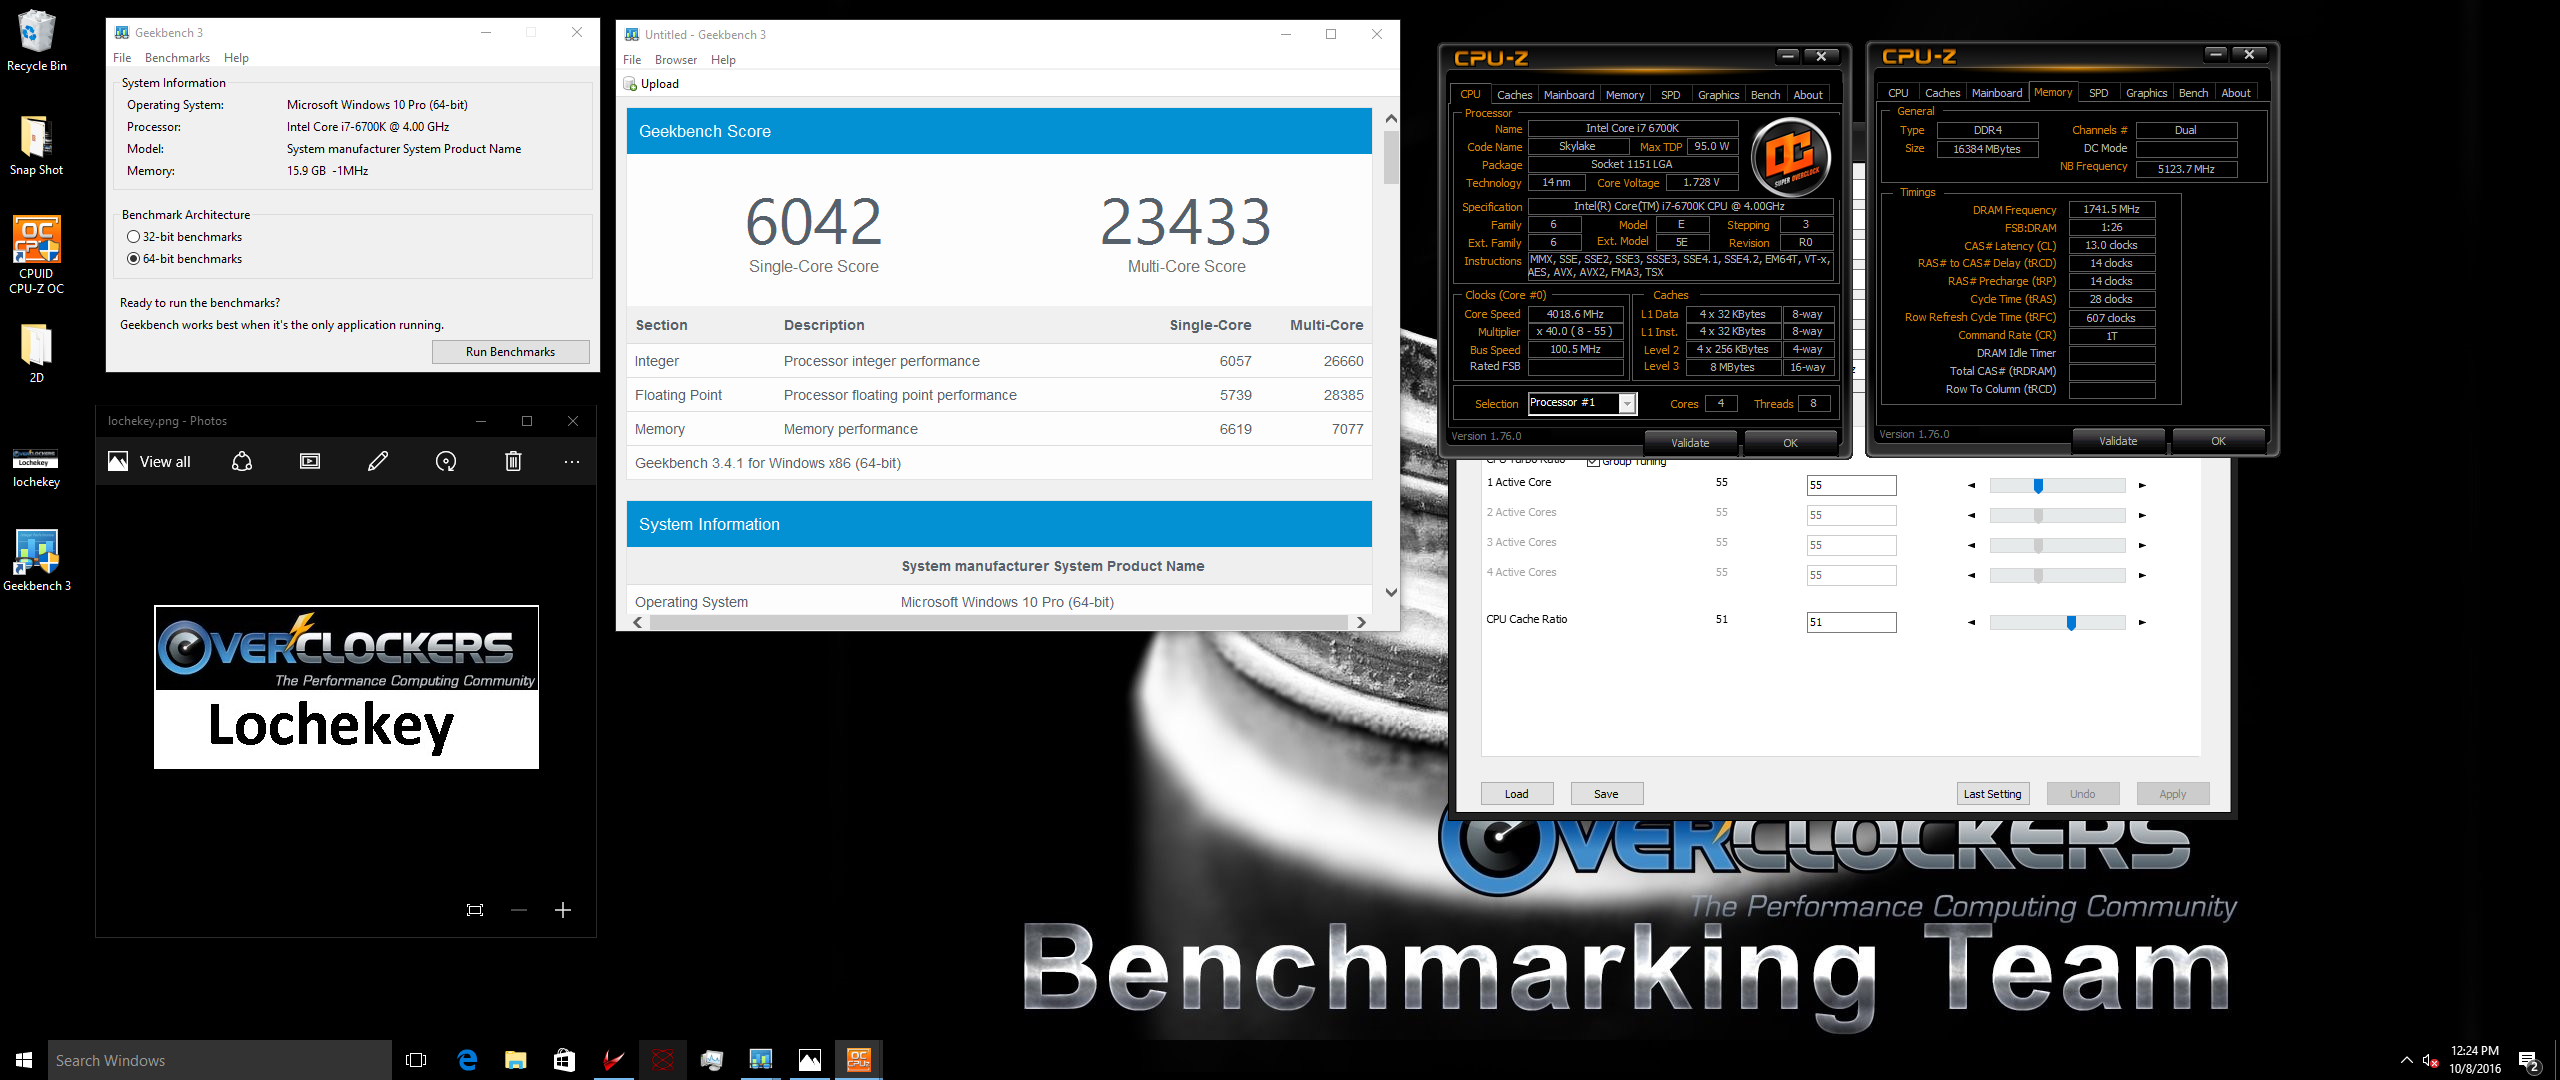Launch Microsoft Edge from taskbar

(x=466, y=1060)
